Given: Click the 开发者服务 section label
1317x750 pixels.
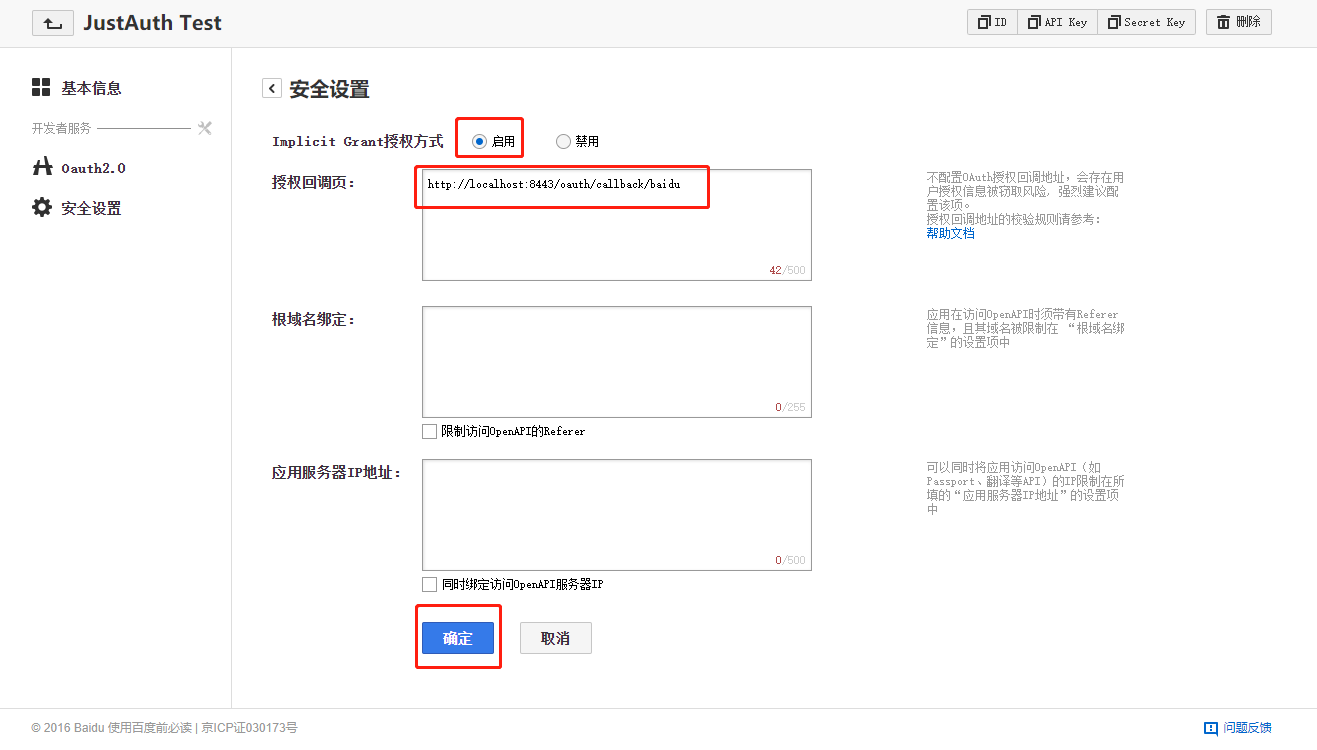Looking at the screenshot, I should (x=61, y=128).
